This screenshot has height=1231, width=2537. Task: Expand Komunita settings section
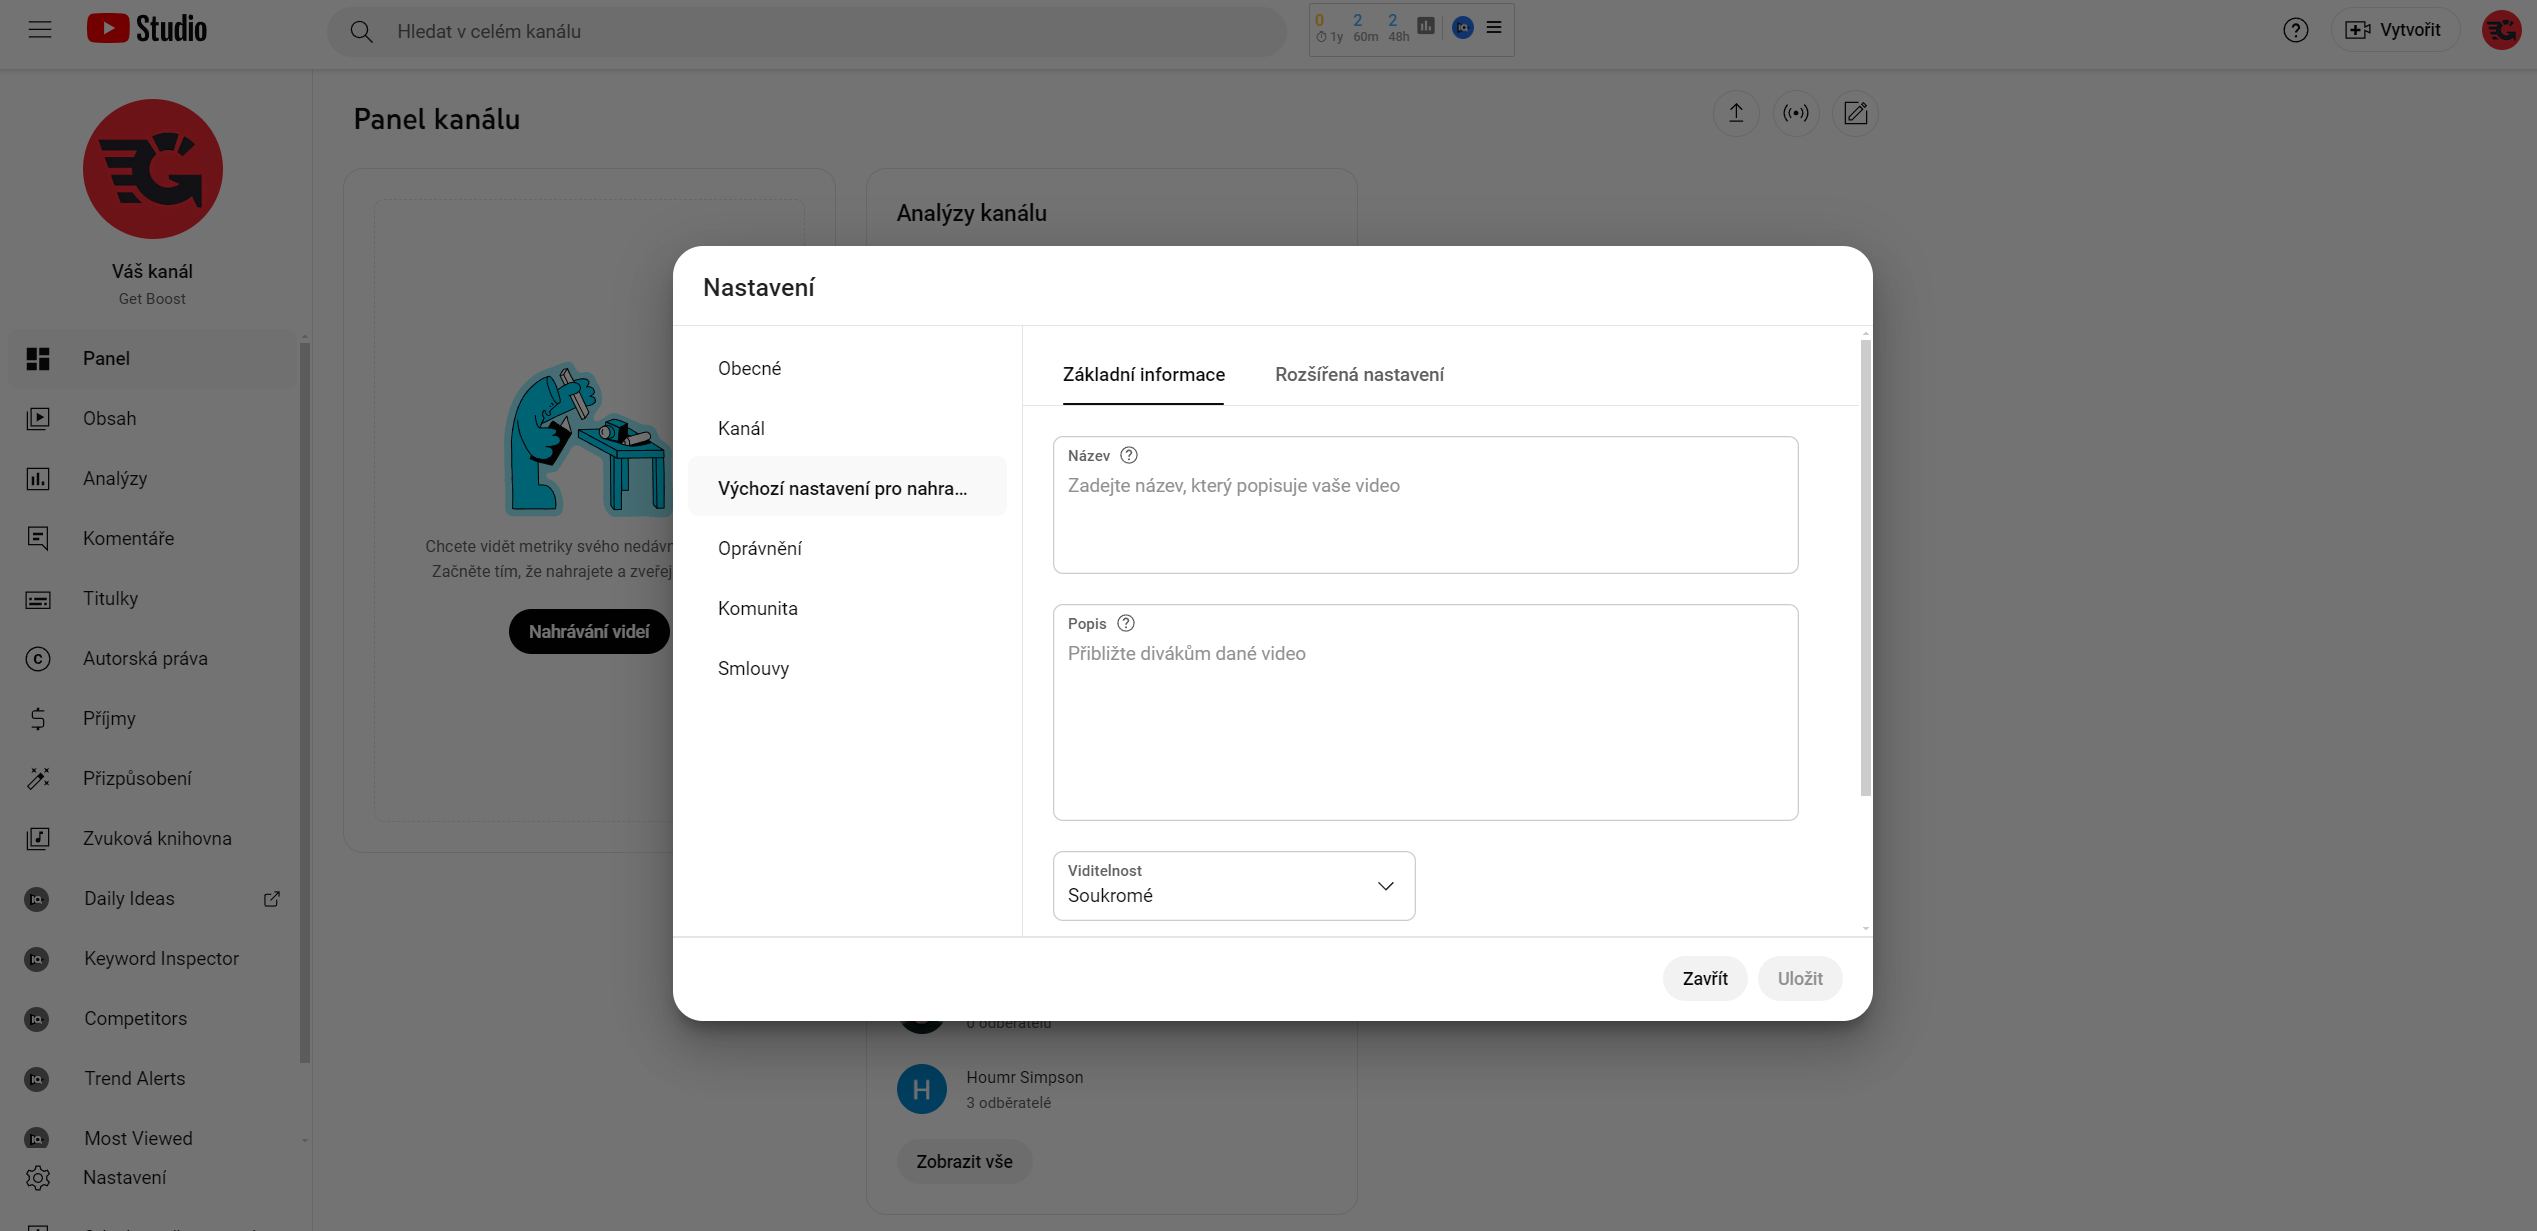click(x=759, y=608)
